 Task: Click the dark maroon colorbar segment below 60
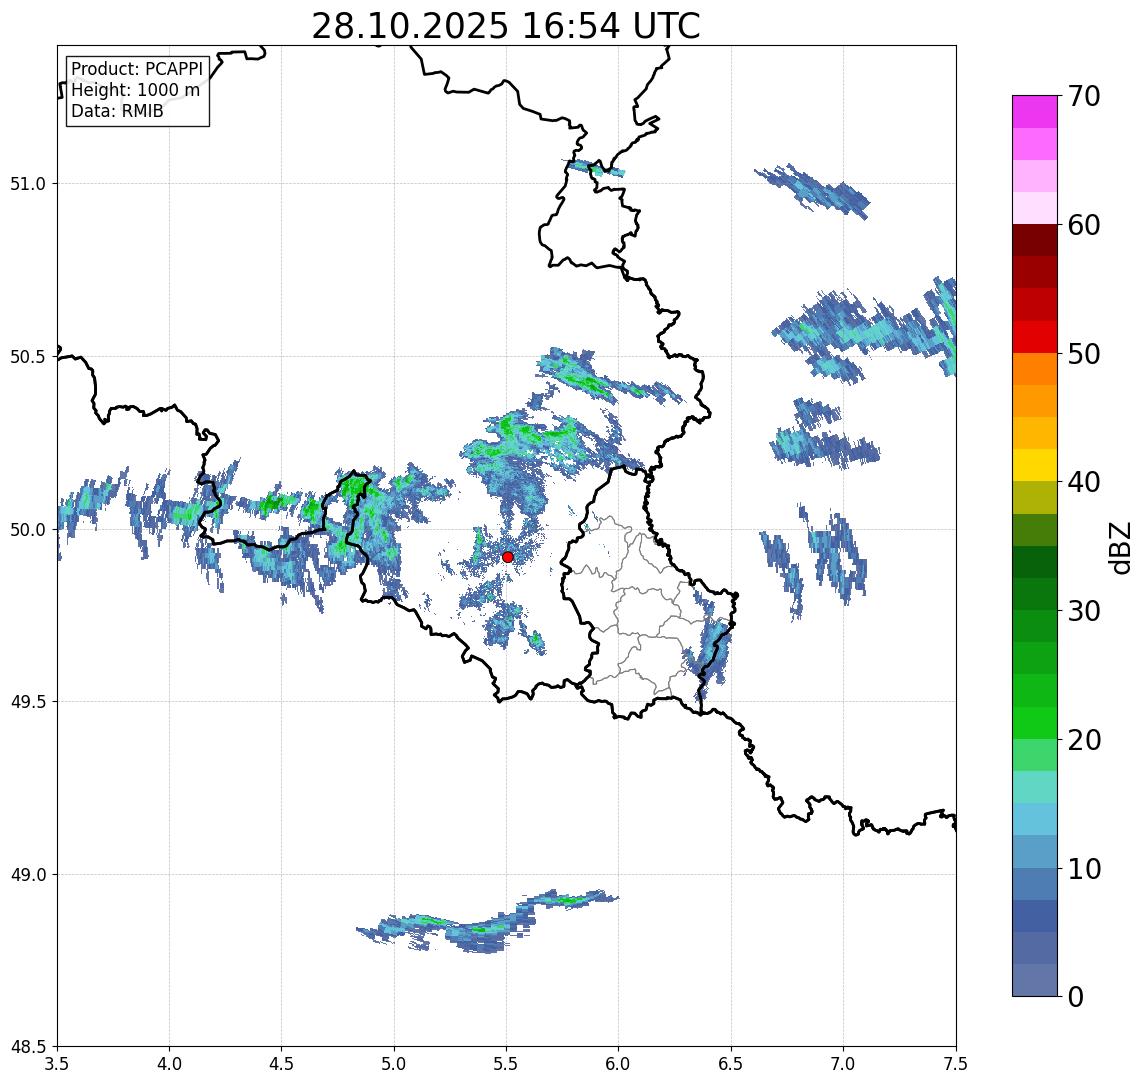1035,240
